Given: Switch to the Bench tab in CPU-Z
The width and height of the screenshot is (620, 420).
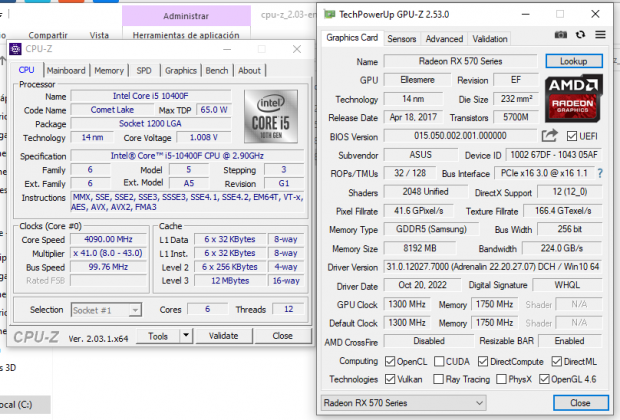Looking at the screenshot, I should tap(217, 70).
